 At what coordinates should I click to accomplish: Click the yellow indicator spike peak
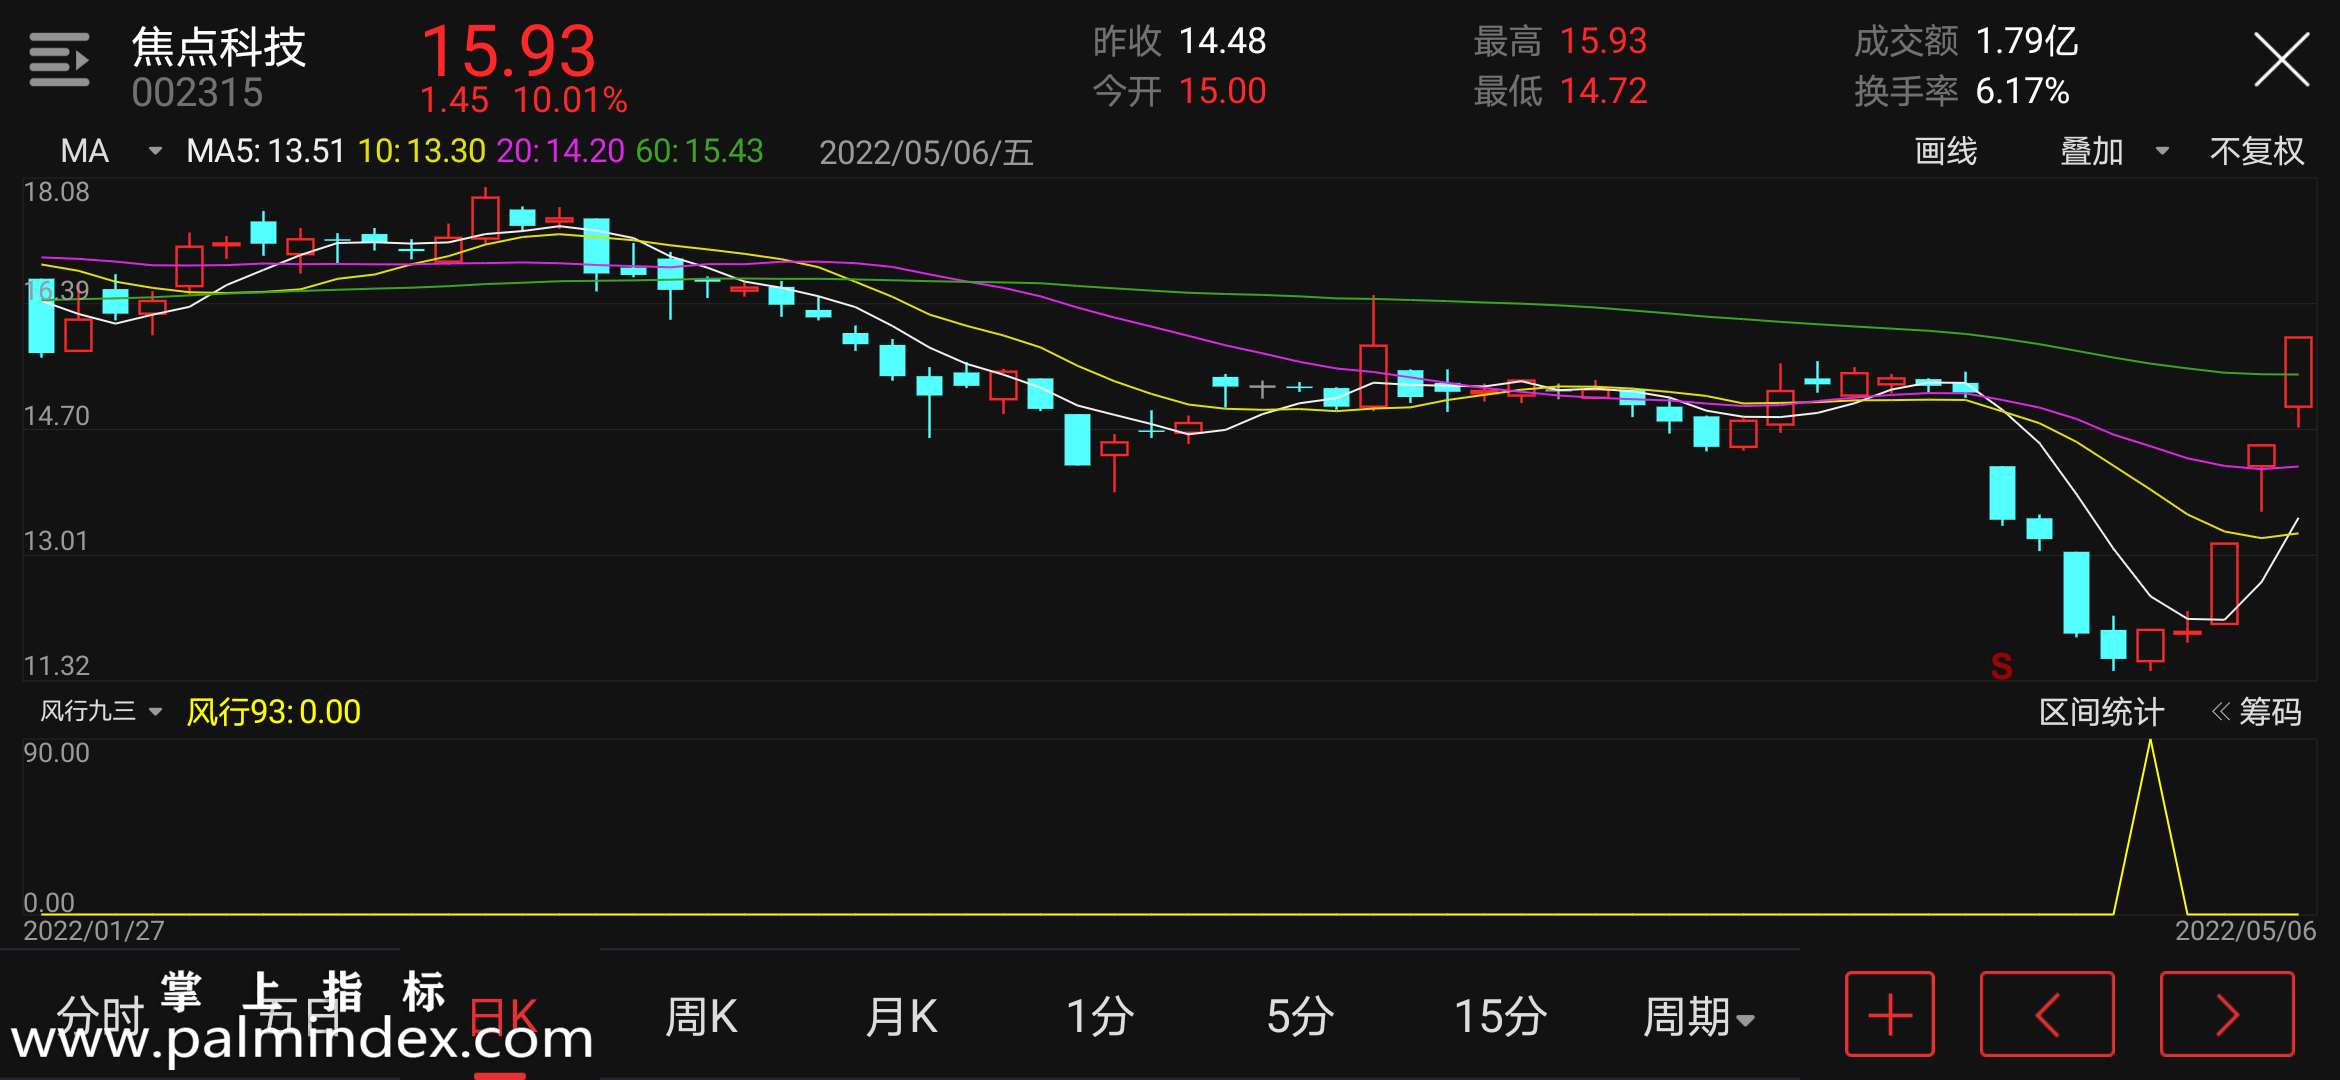(x=2150, y=743)
